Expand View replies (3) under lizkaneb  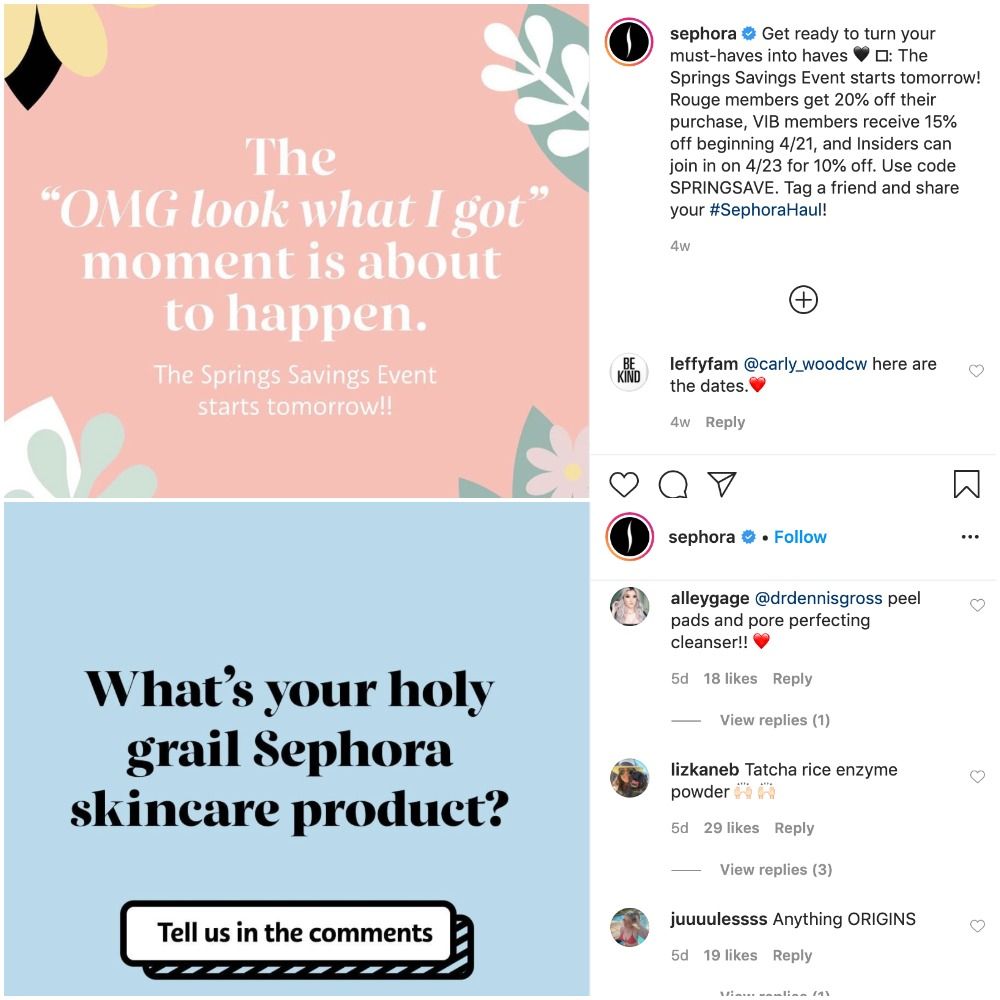[x=776, y=869]
